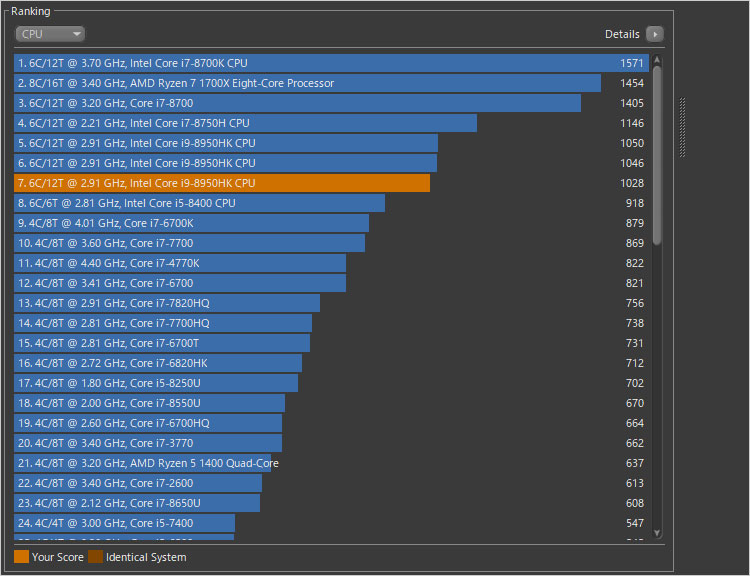Click the Details arrow button
This screenshot has width=750, height=576.
pyautogui.click(x=654, y=34)
